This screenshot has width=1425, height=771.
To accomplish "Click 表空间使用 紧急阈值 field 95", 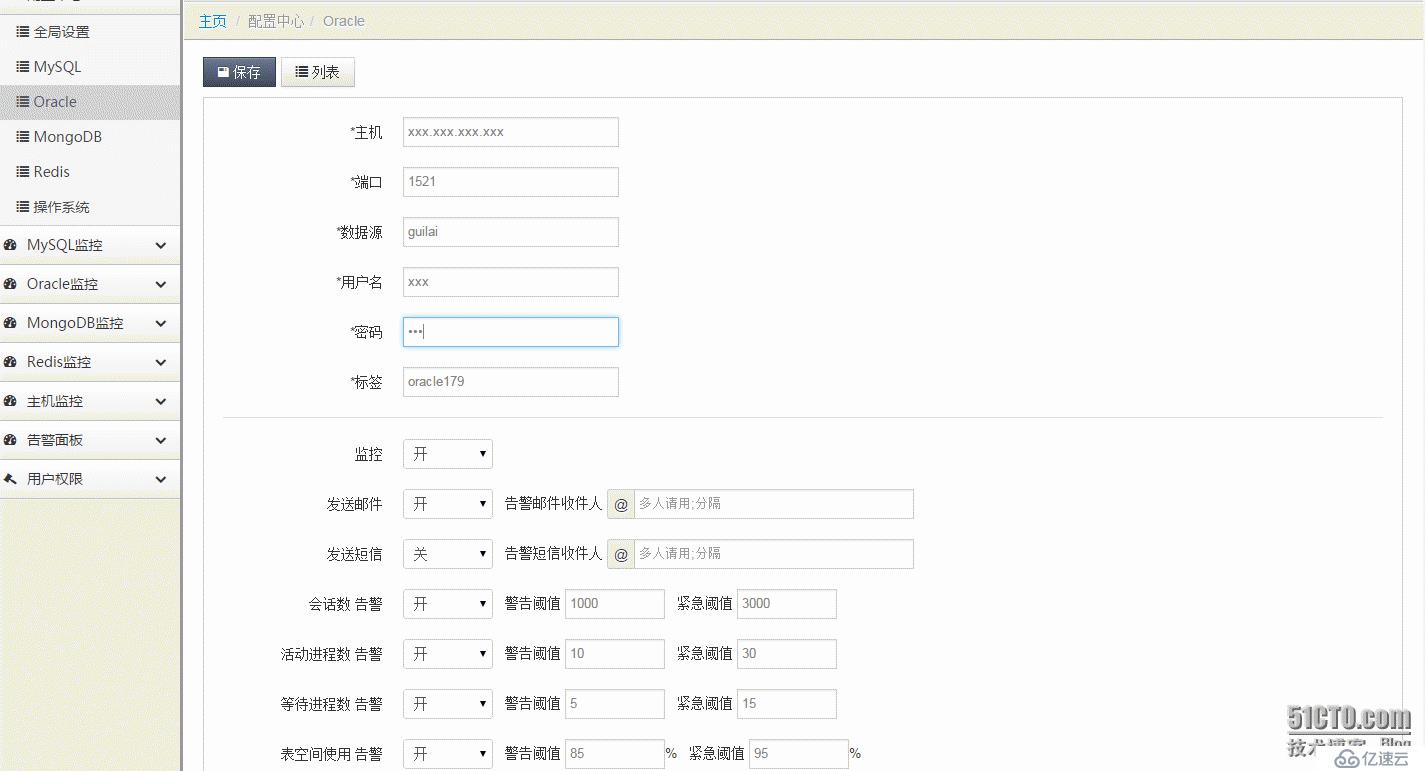I will click(x=799, y=754).
